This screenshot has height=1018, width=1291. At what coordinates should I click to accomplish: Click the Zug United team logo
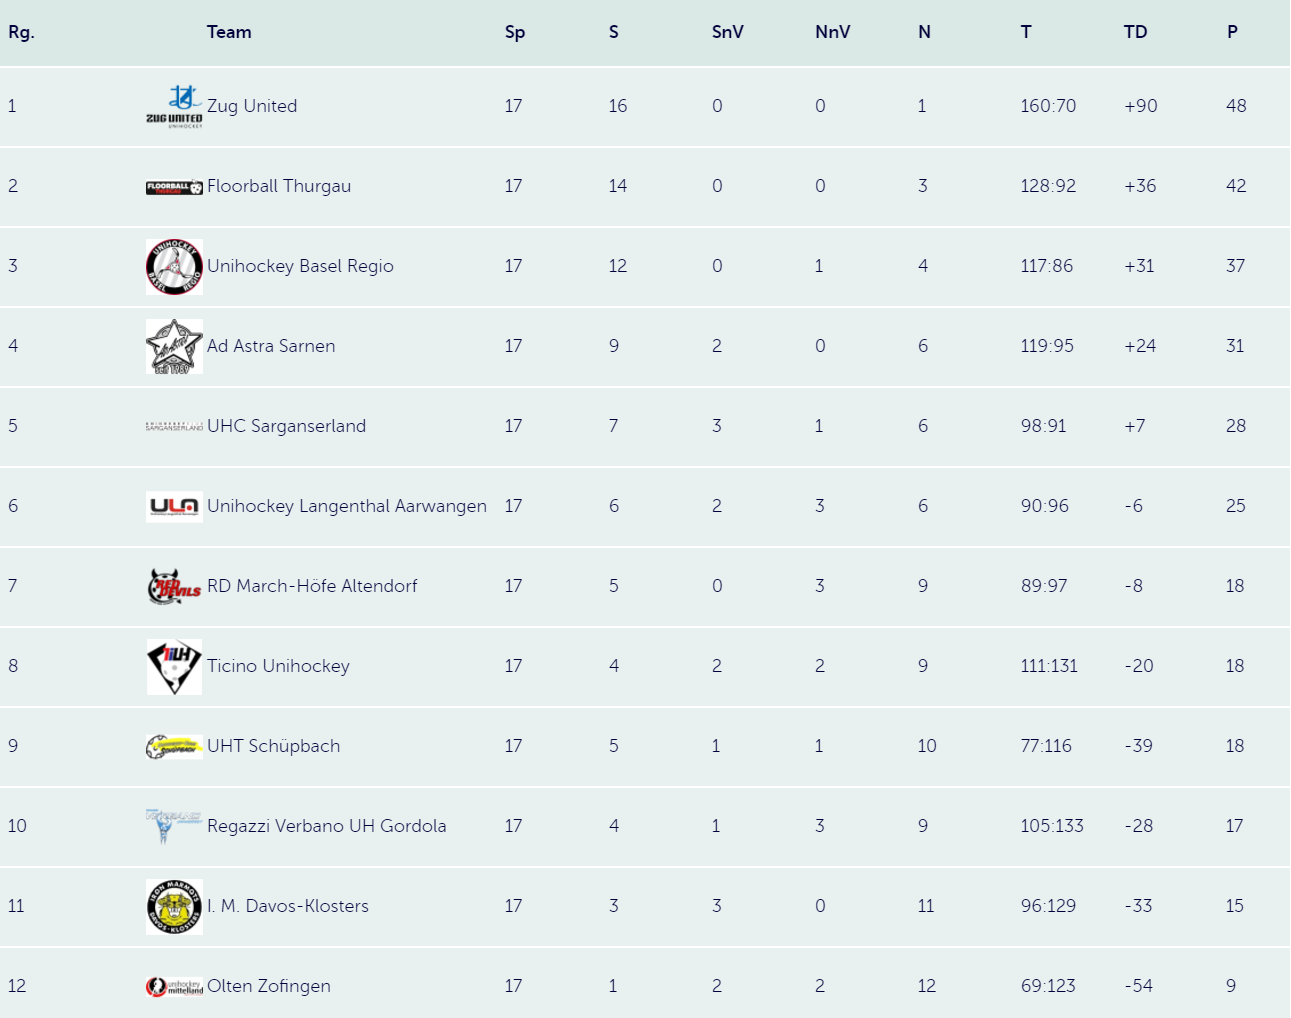click(174, 107)
